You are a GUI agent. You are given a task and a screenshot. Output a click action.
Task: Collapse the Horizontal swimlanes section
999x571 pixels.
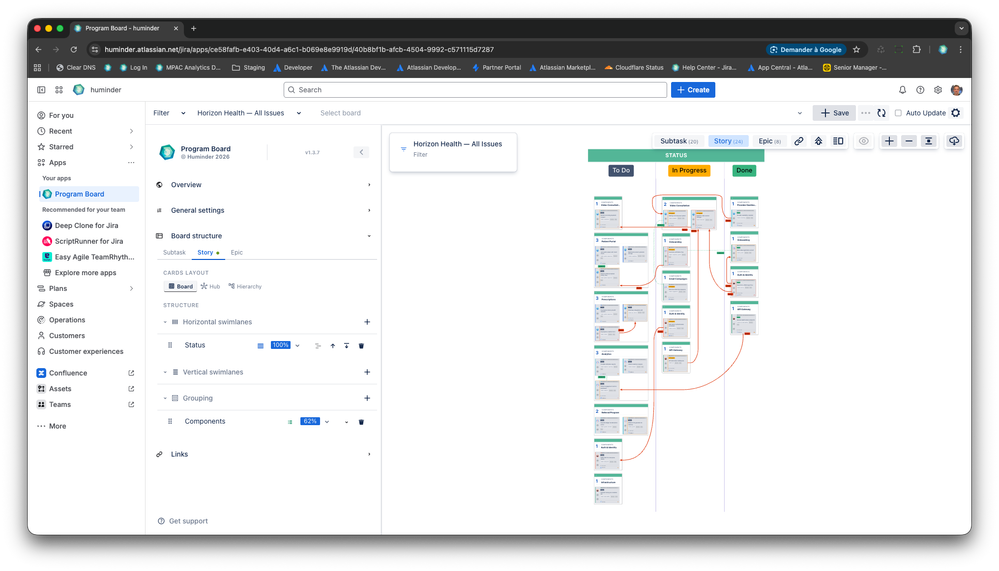tap(165, 322)
